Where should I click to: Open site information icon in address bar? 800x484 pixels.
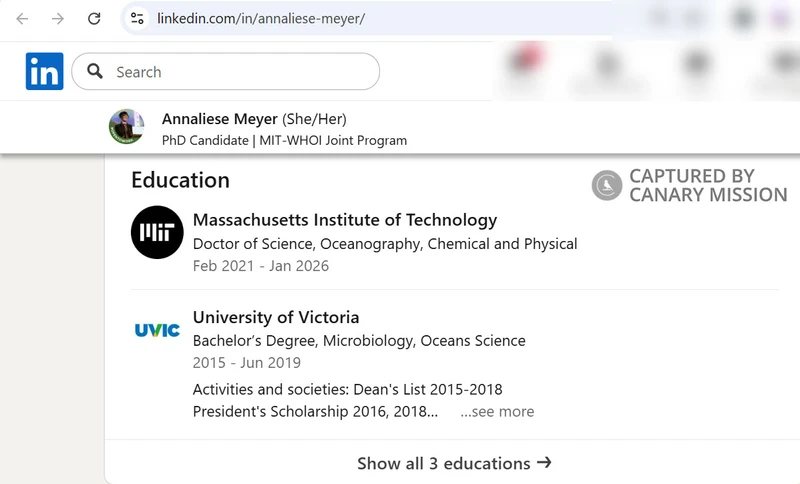[x=137, y=19]
